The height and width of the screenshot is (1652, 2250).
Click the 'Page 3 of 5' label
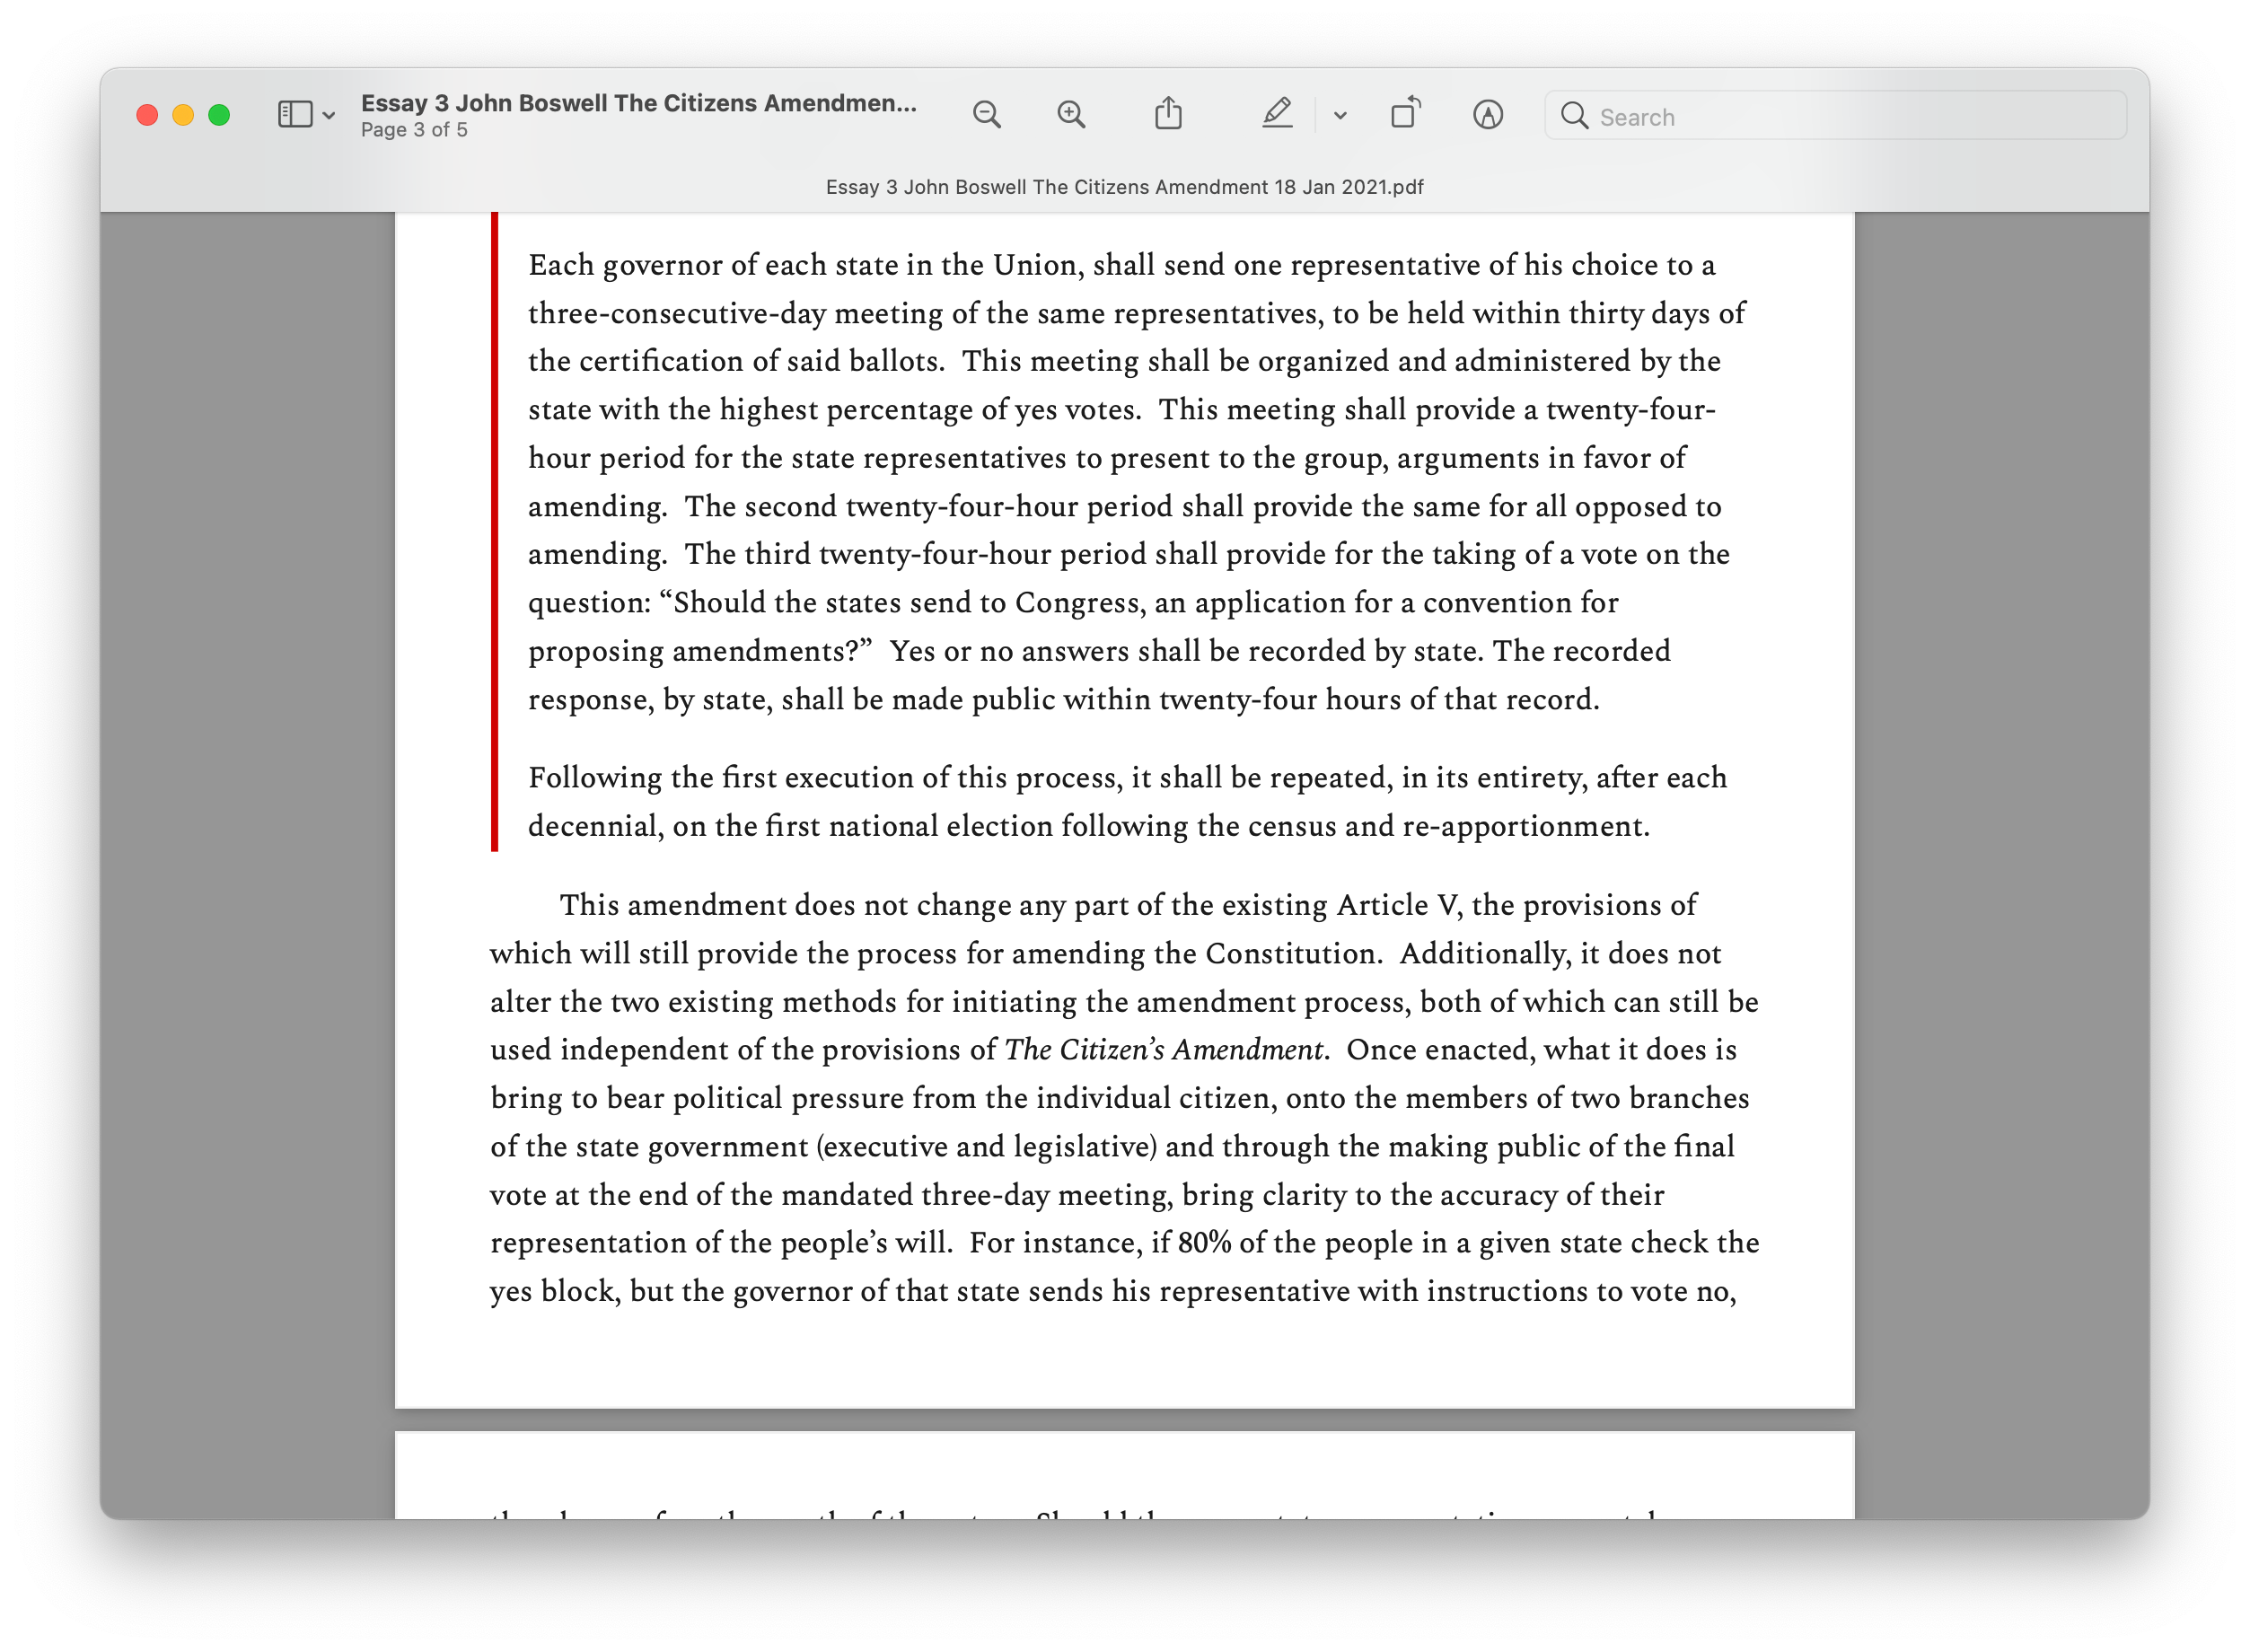(x=414, y=130)
